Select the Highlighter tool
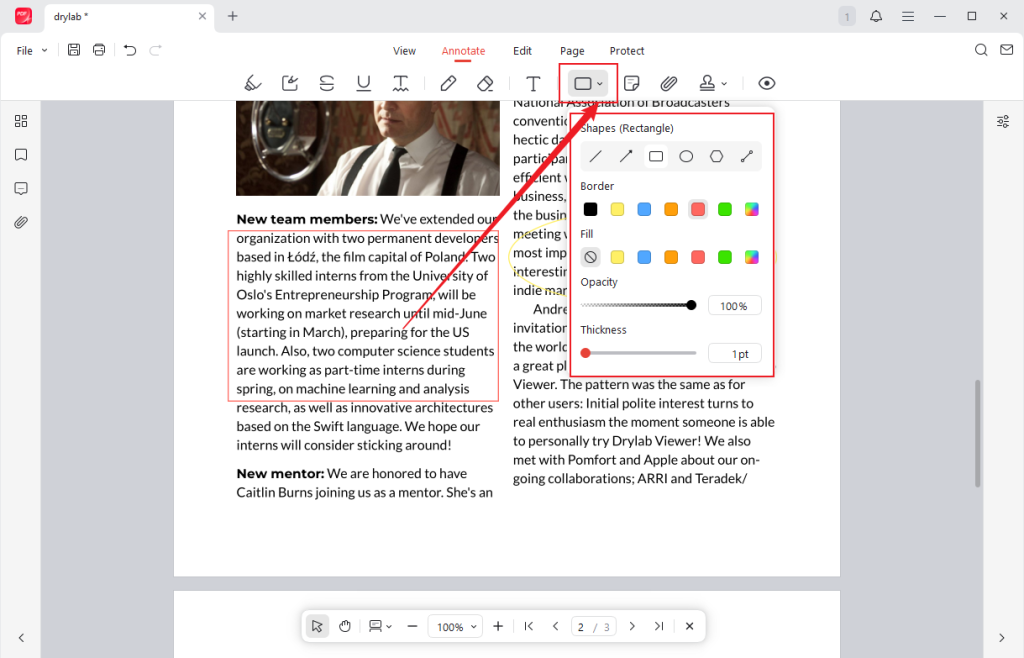The width and height of the screenshot is (1024, 658). [x=252, y=83]
